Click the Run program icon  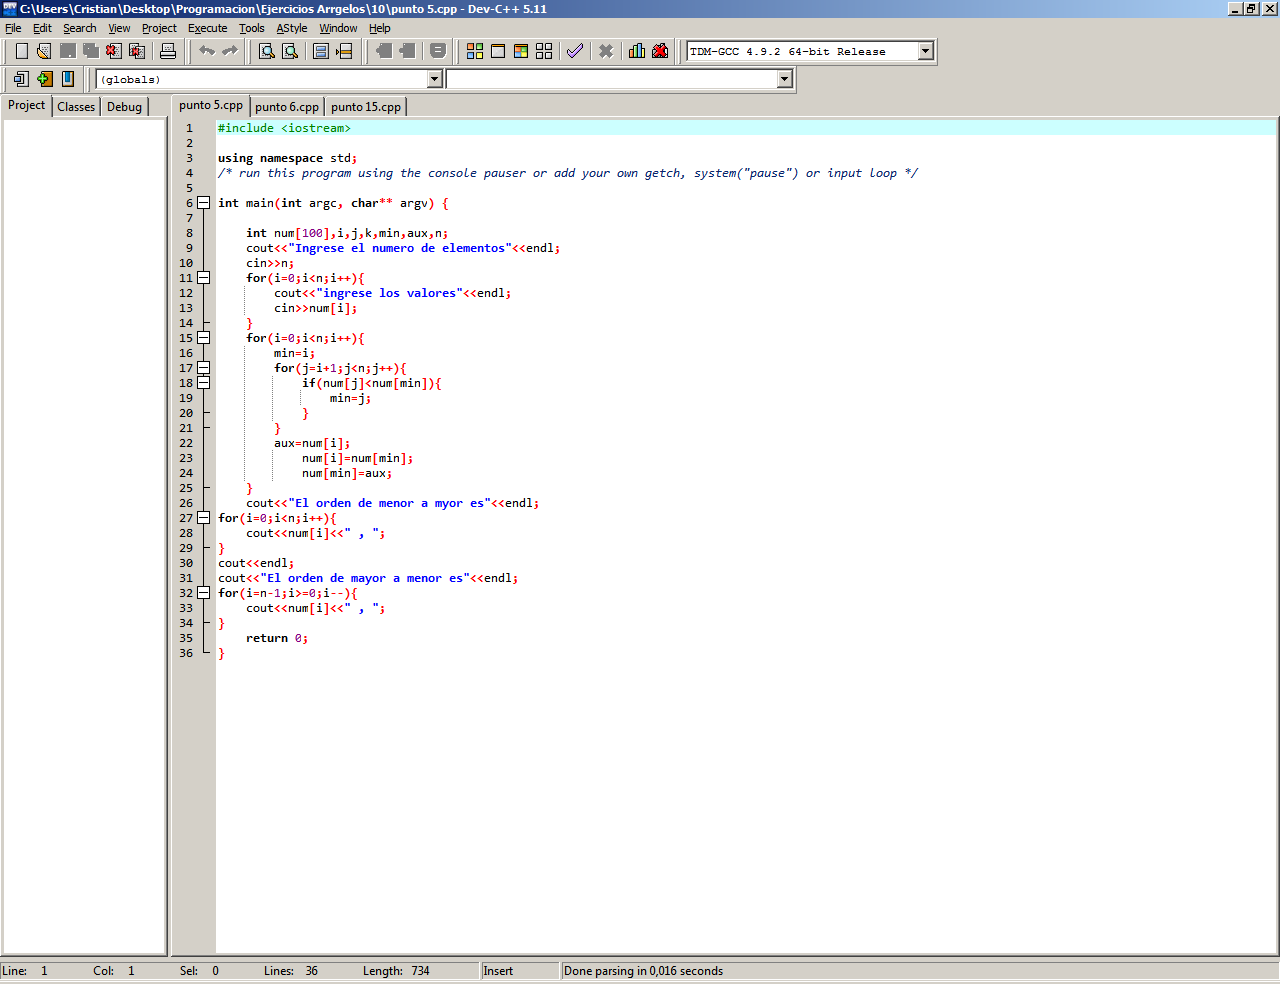coord(498,51)
